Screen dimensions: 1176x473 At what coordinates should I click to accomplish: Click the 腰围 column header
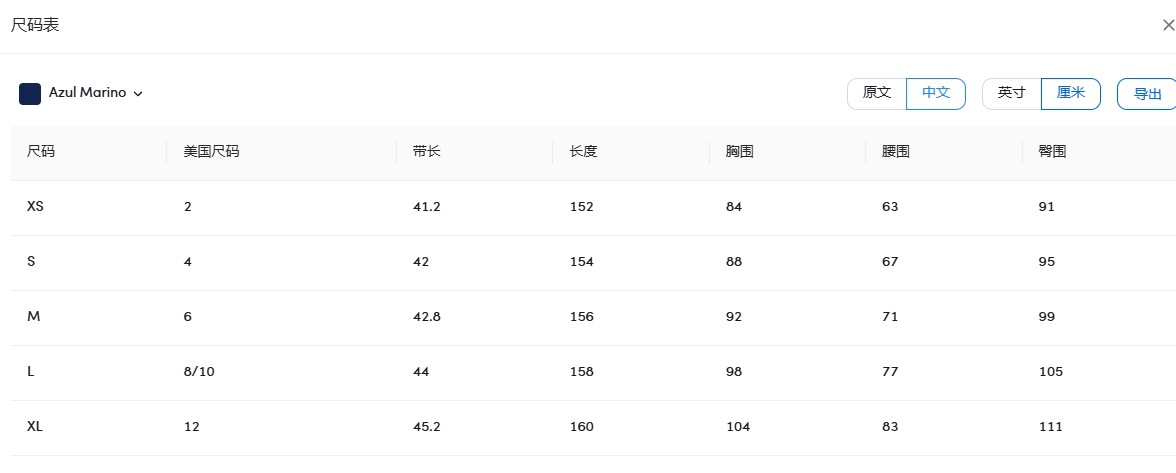[x=896, y=152]
